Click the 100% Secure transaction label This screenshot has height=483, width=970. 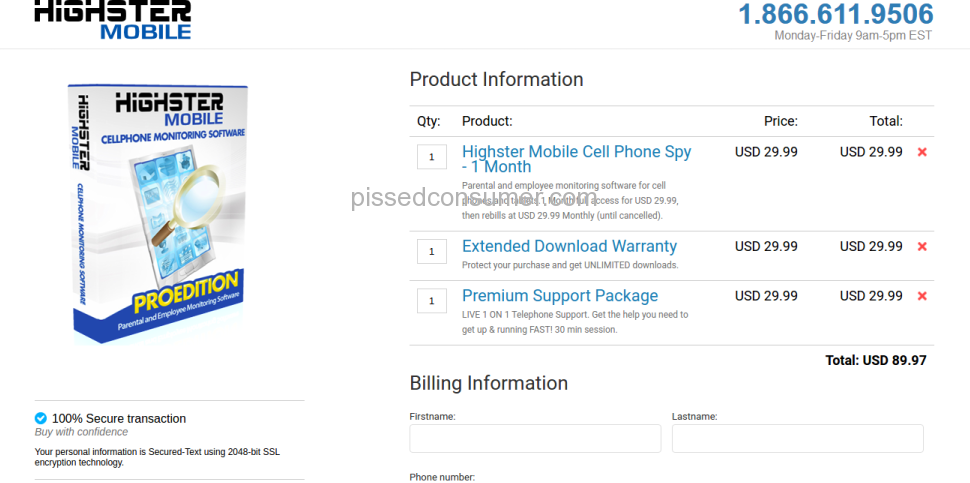tap(119, 419)
